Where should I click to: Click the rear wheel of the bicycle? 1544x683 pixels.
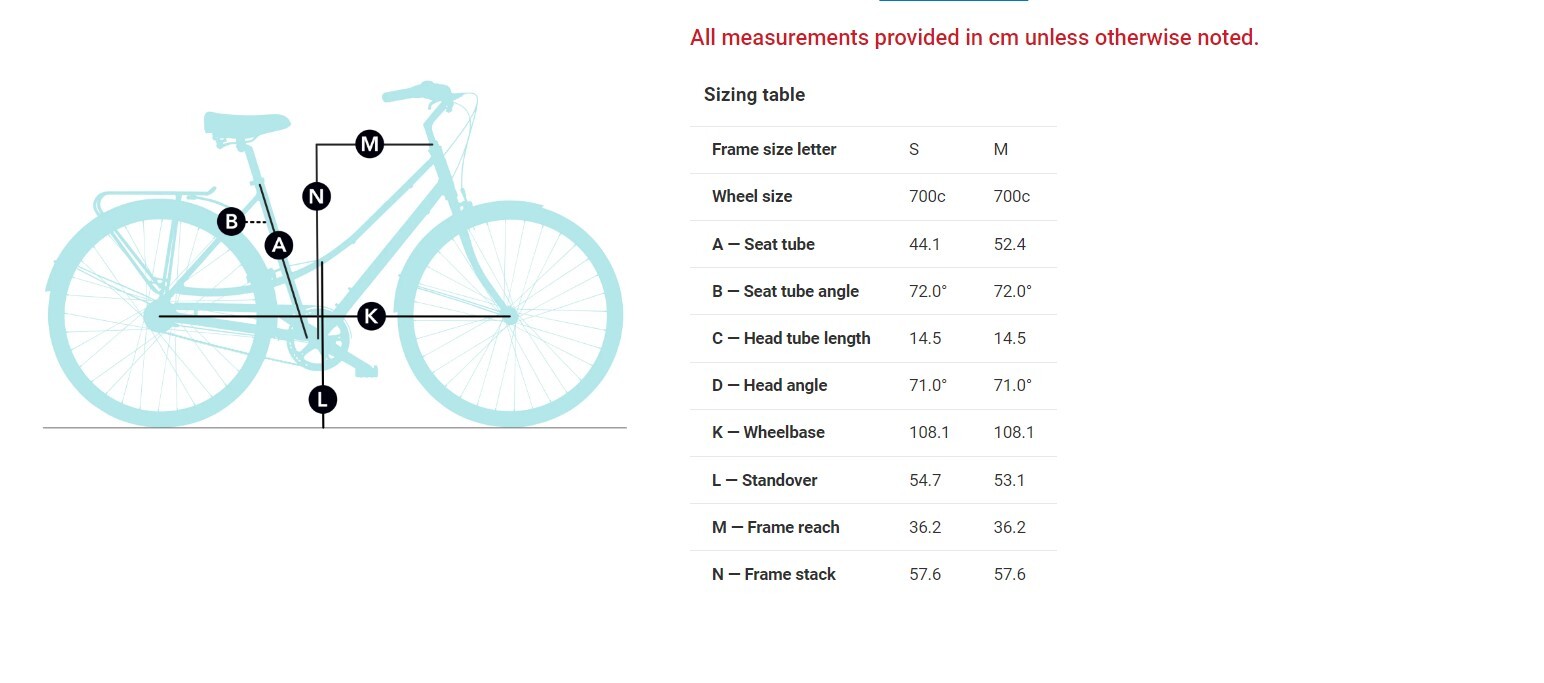162,314
